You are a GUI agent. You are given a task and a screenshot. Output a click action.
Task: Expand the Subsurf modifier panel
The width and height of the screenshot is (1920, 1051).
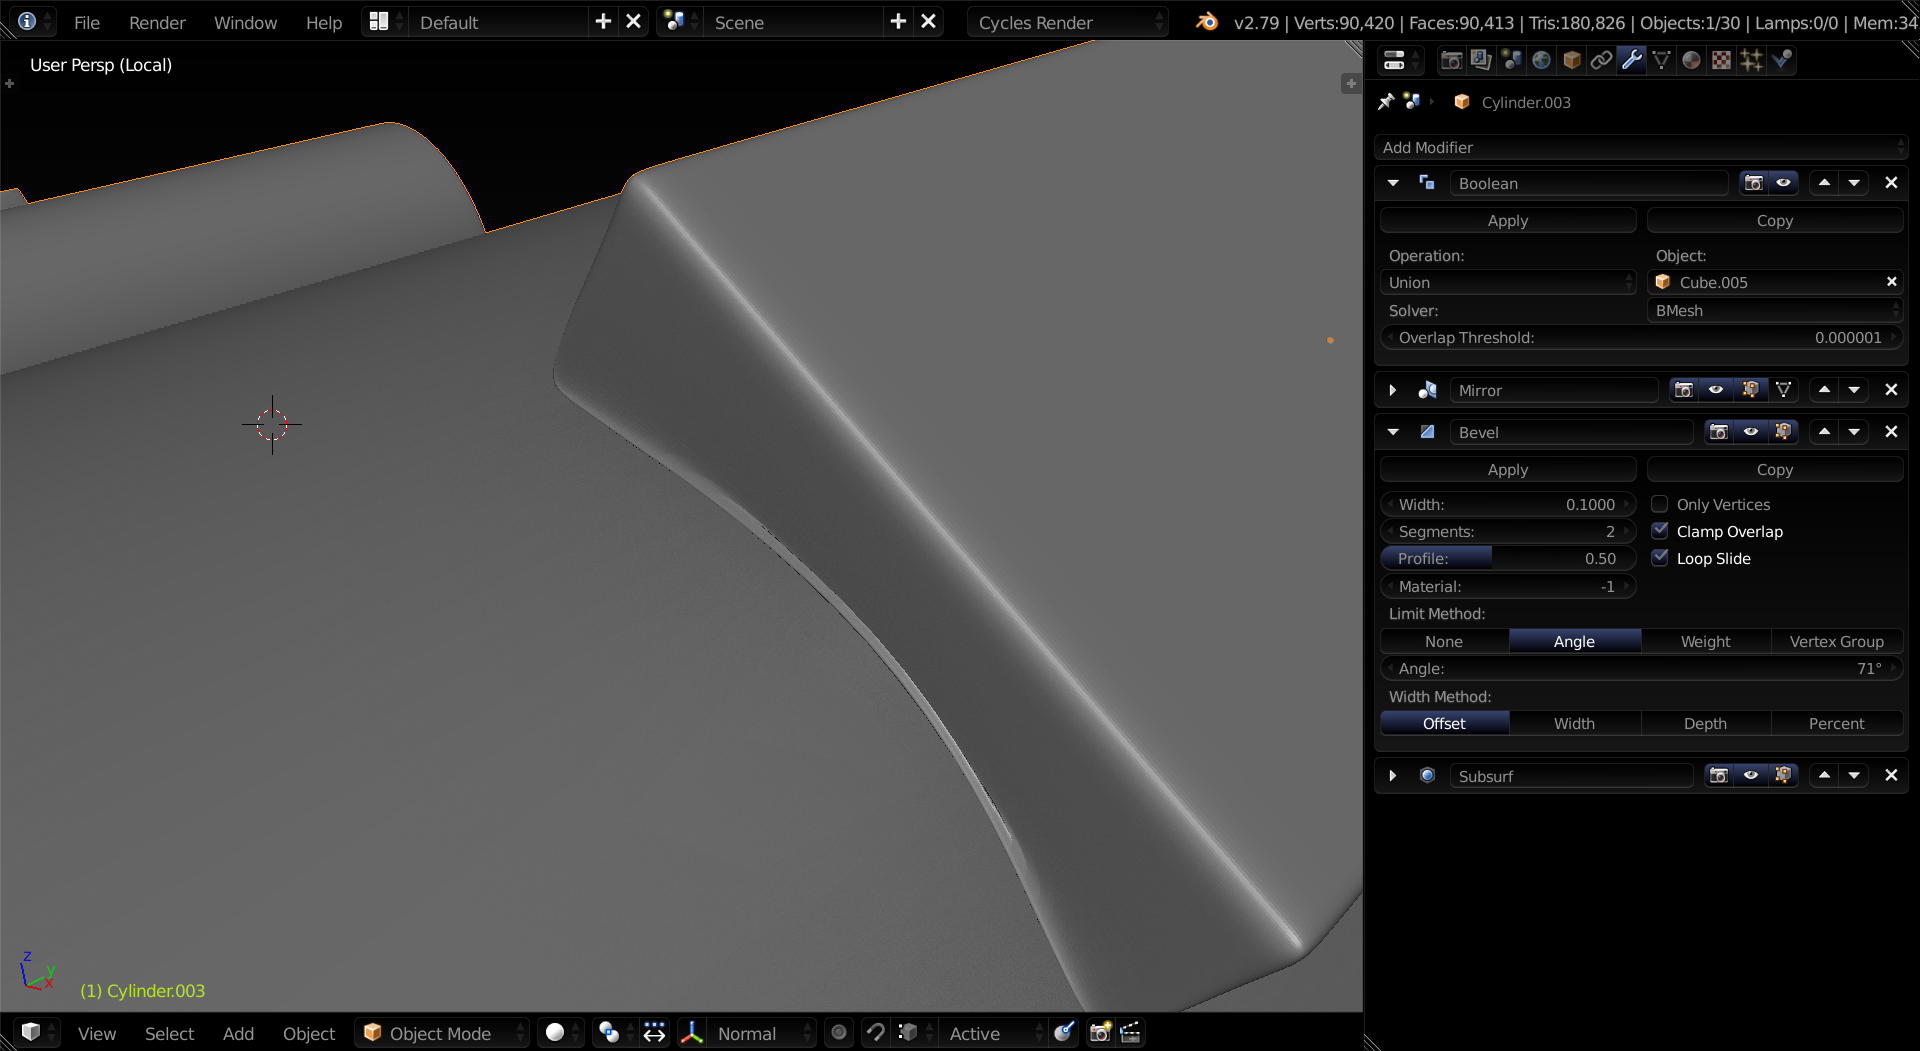coord(1393,776)
